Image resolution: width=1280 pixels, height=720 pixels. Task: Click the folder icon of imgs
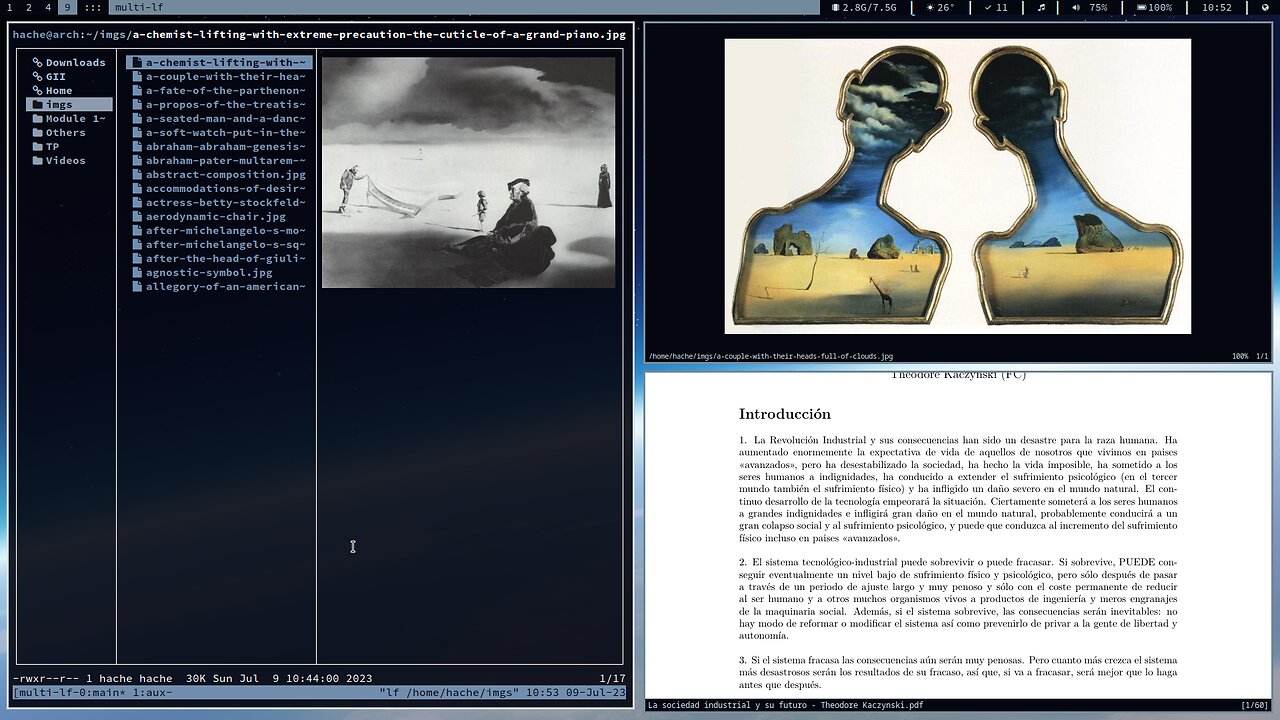point(37,104)
